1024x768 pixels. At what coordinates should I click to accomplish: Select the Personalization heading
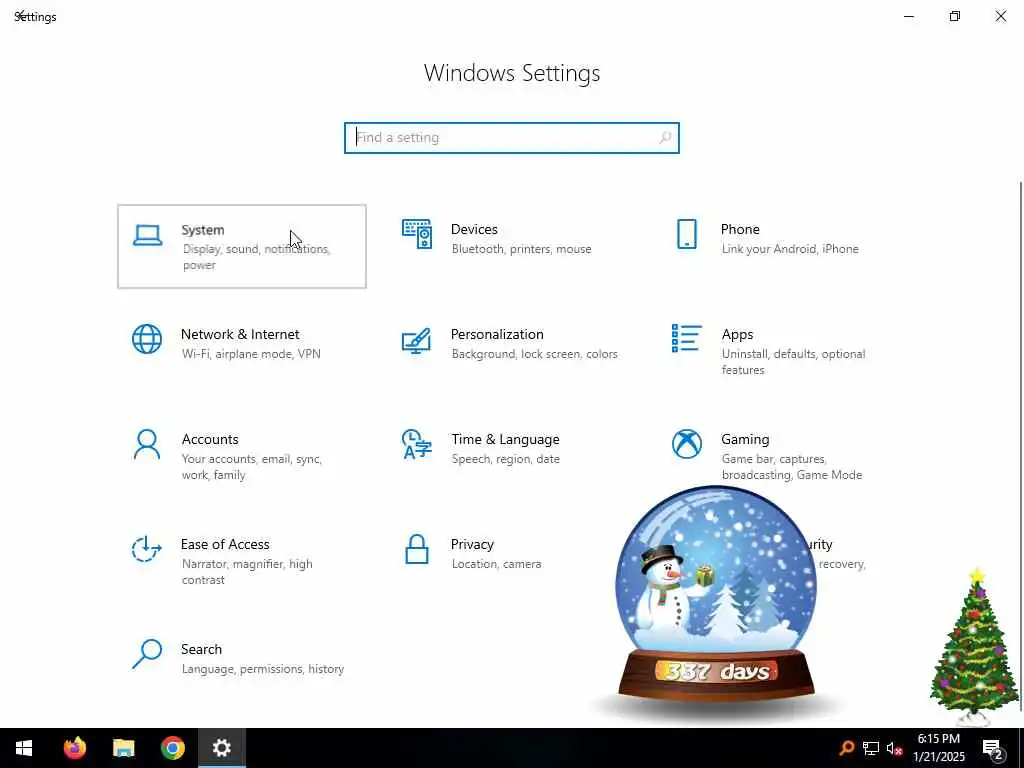pyautogui.click(x=497, y=334)
